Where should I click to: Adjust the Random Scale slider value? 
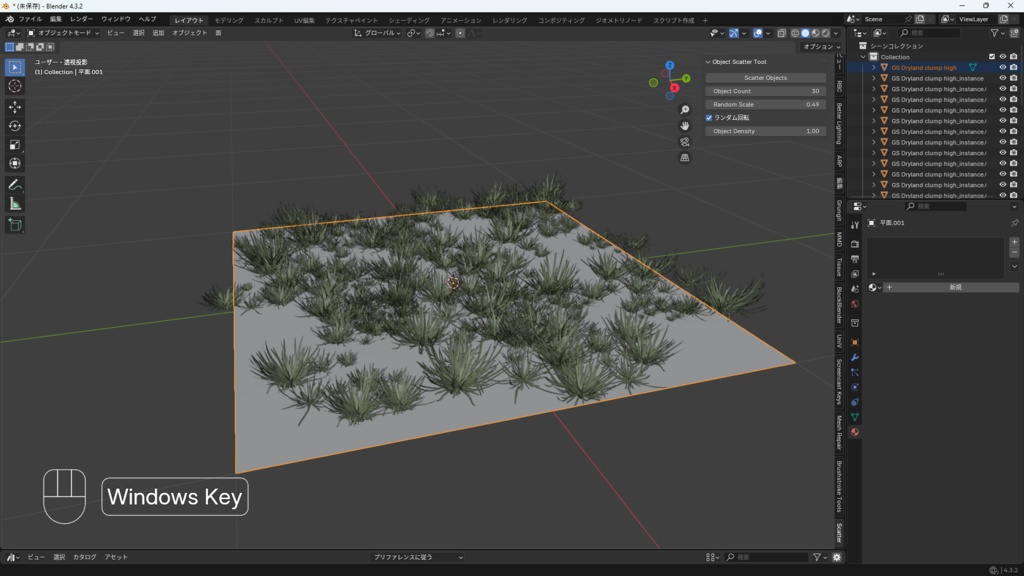[765, 104]
